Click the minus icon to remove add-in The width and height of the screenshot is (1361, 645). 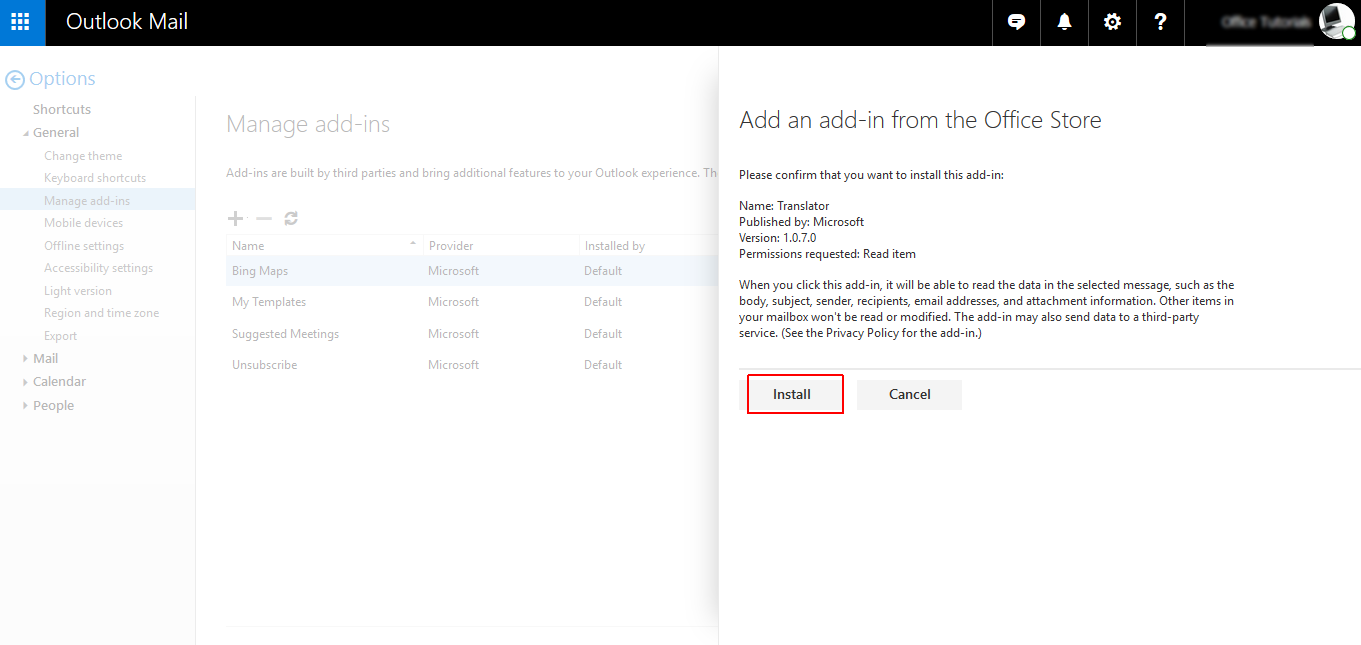(264, 218)
